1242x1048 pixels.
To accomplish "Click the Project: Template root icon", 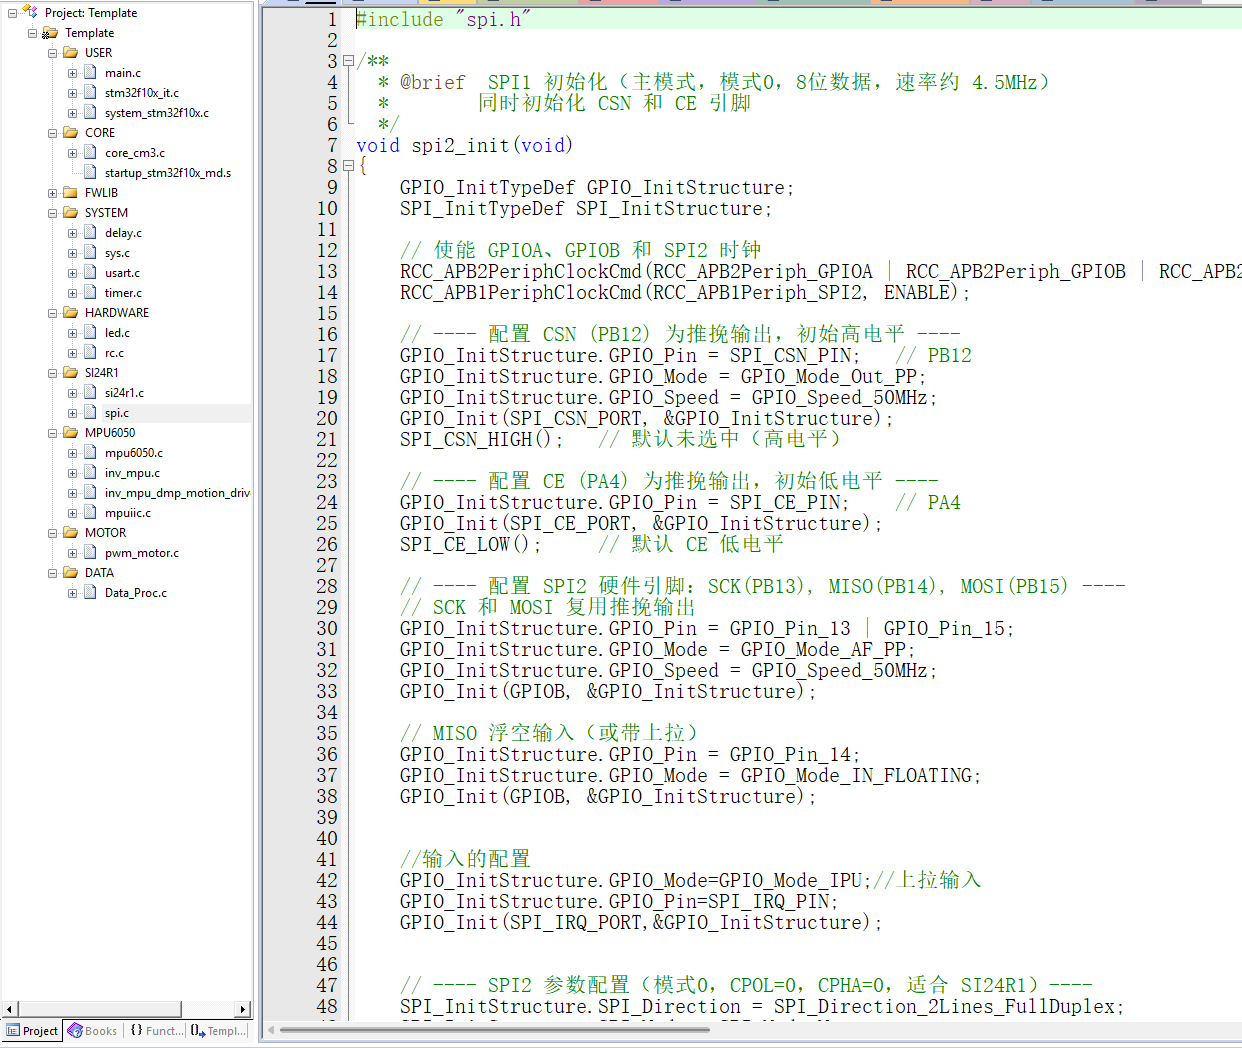I will pos(30,12).
